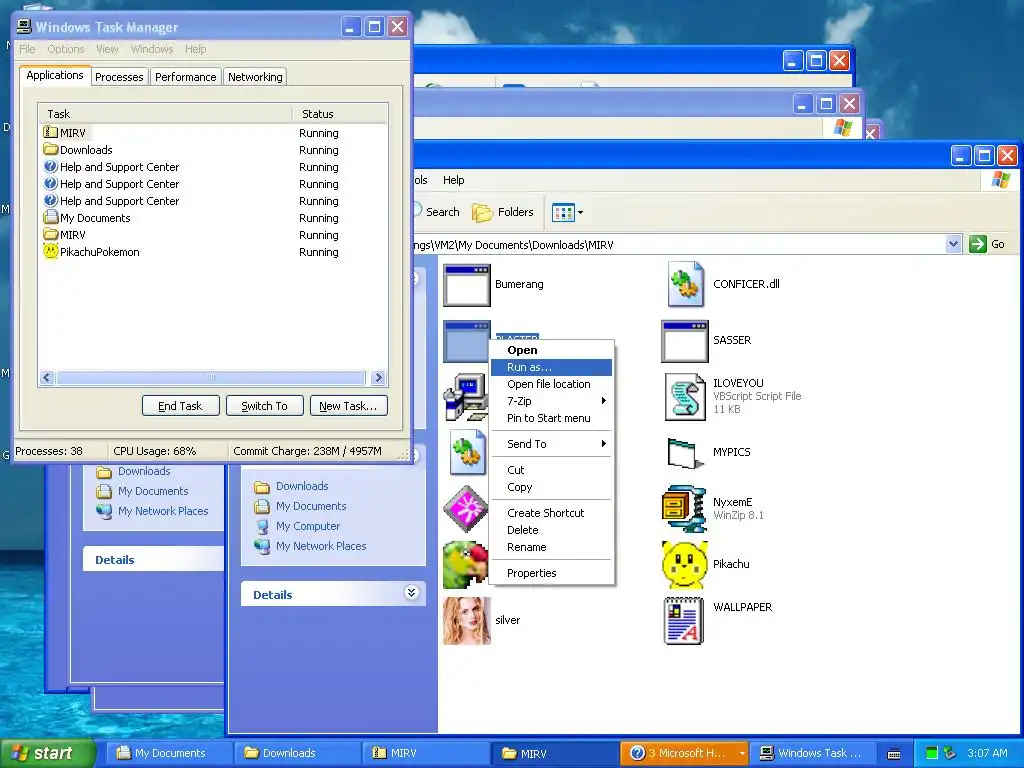The width and height of the screenshot is (1024, 768).
Task: Click the Task column header
Action: click(x=165, y=114)
